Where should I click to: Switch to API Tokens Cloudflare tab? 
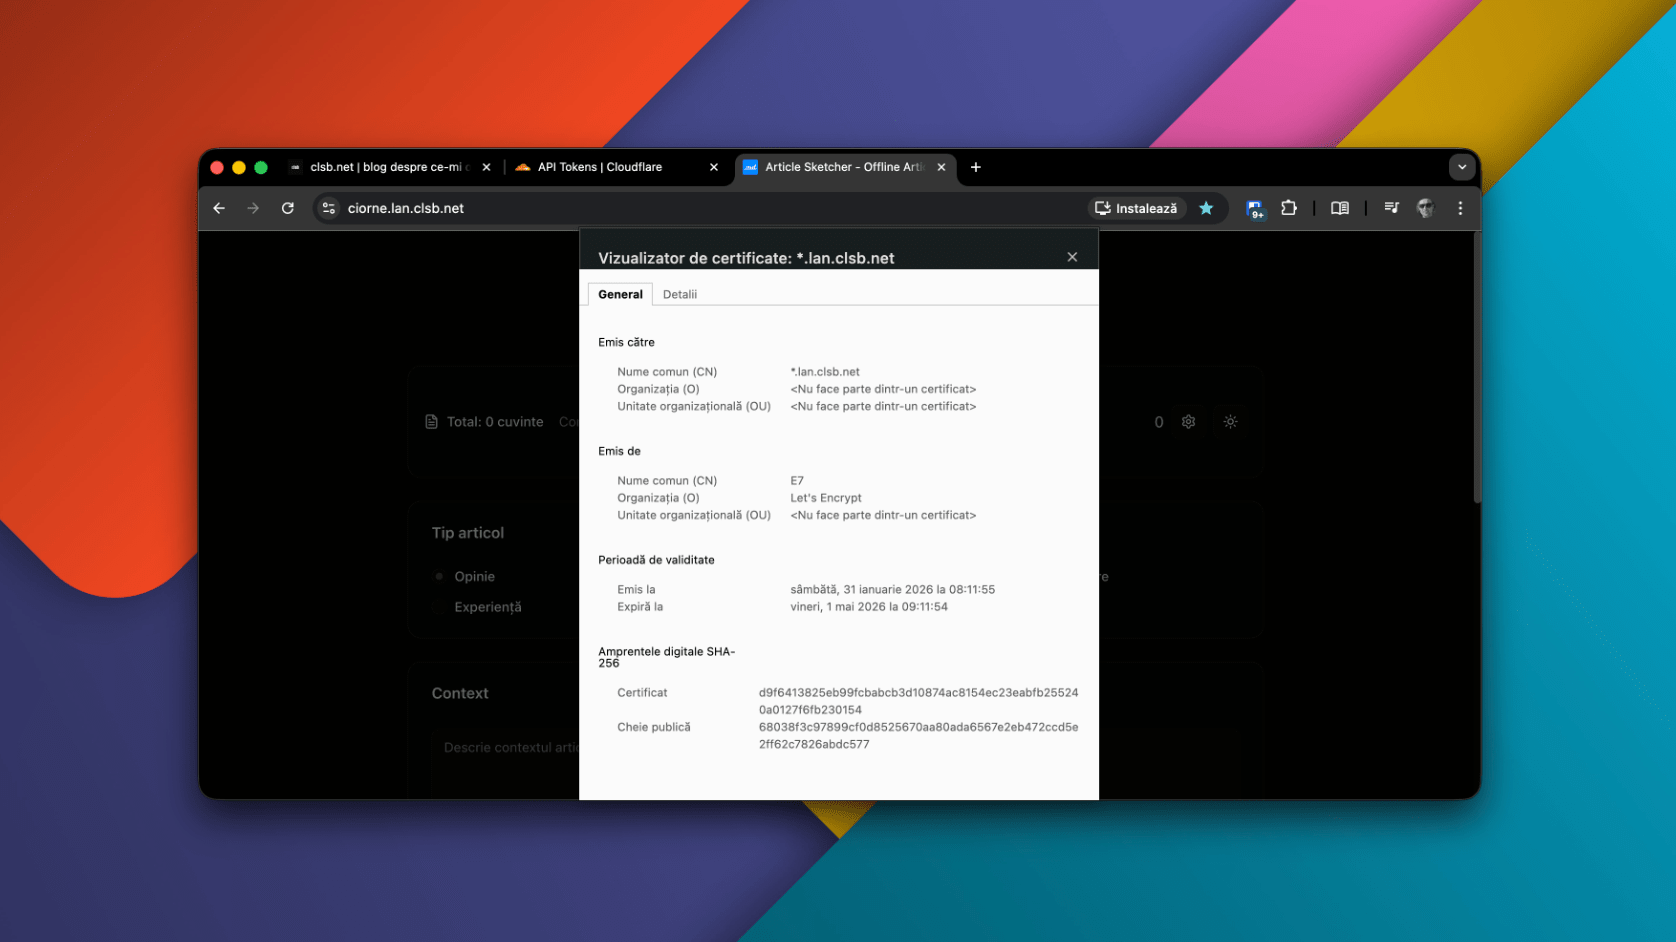(600, 167)
